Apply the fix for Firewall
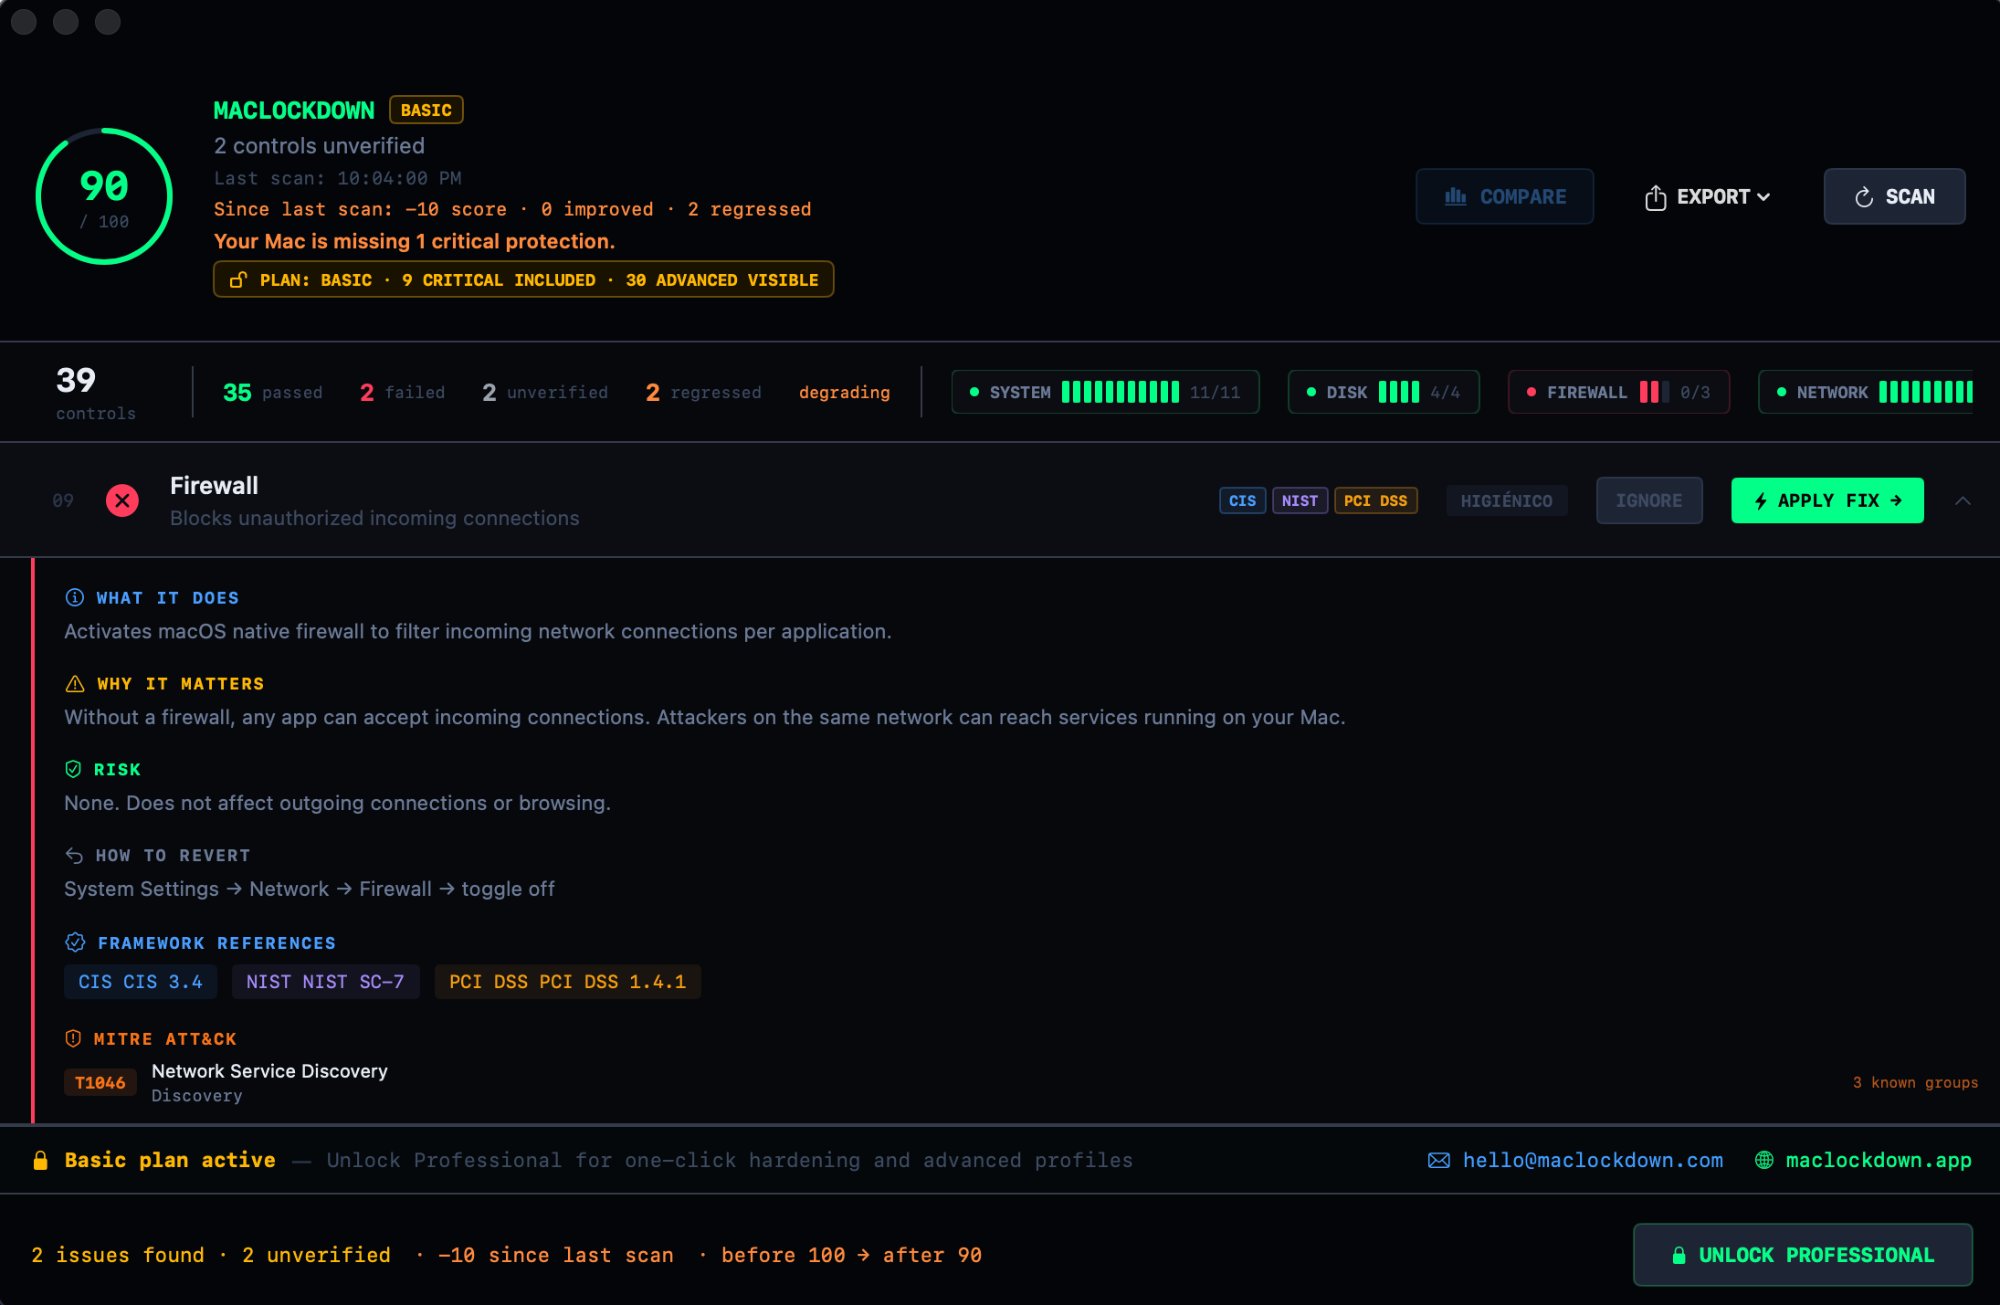Image resolution: width=2000 pixels, height=1305 pixels. tap(1827, 501)
